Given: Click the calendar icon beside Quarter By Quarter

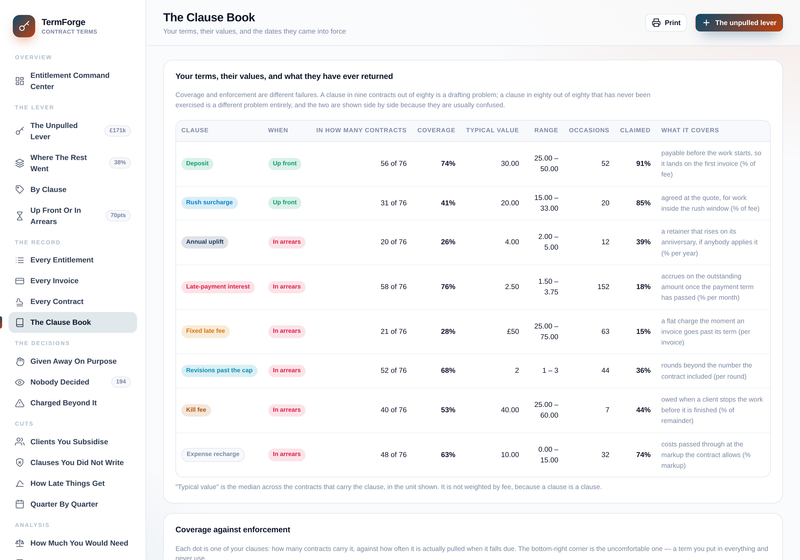Looking at the screenshot, I should [19, 504].
